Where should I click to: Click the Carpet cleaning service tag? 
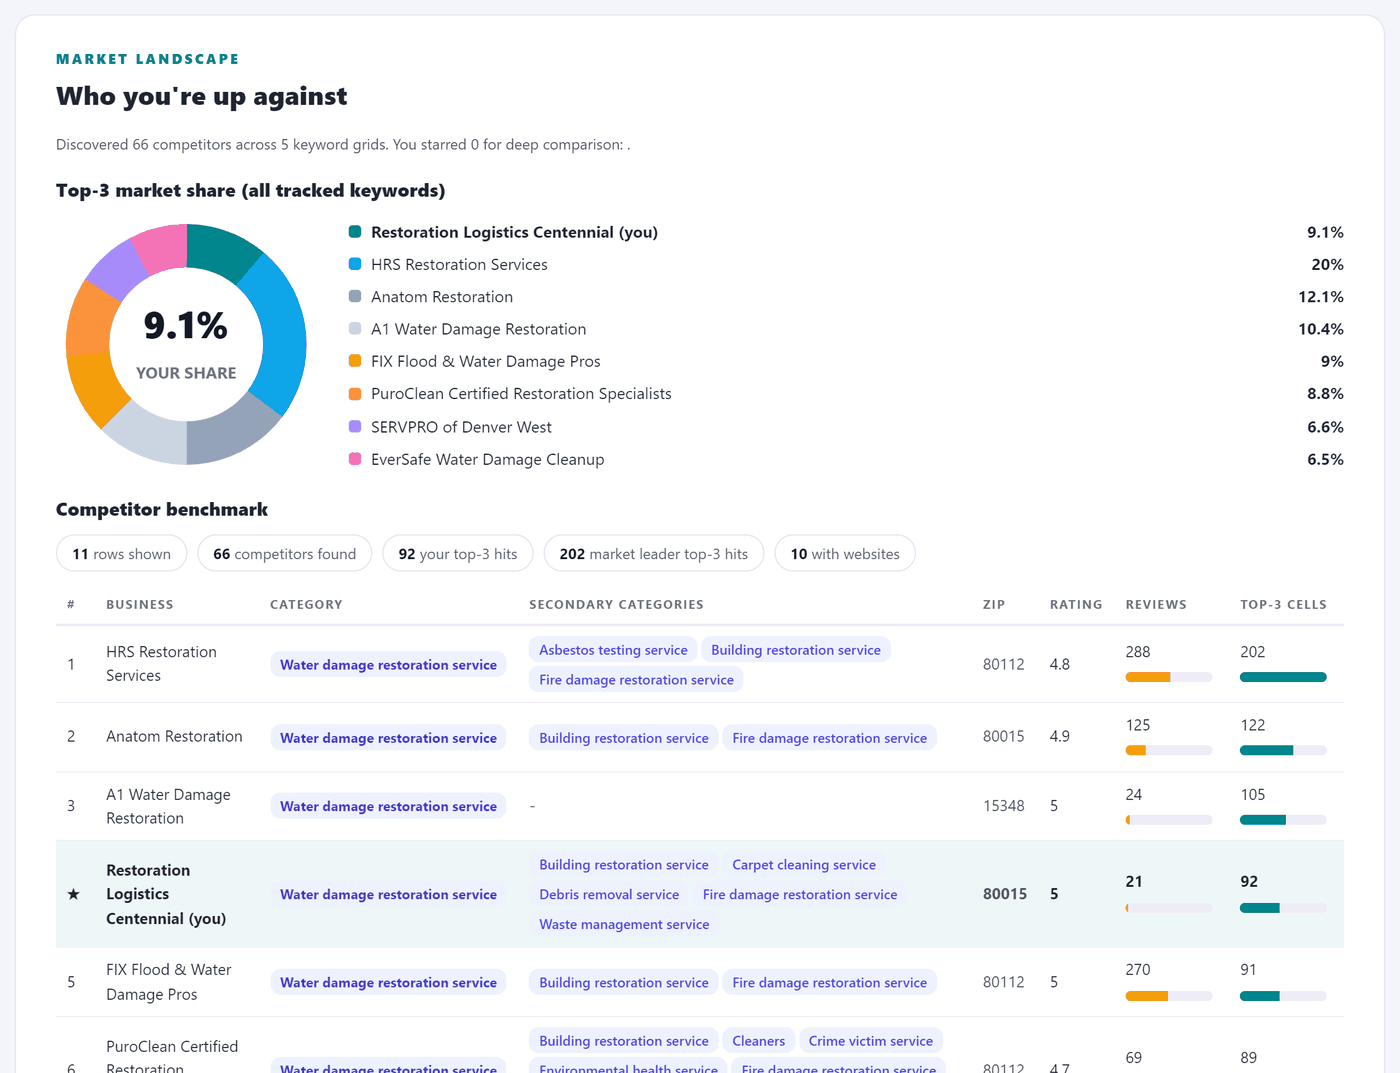[x=804, y=865]
